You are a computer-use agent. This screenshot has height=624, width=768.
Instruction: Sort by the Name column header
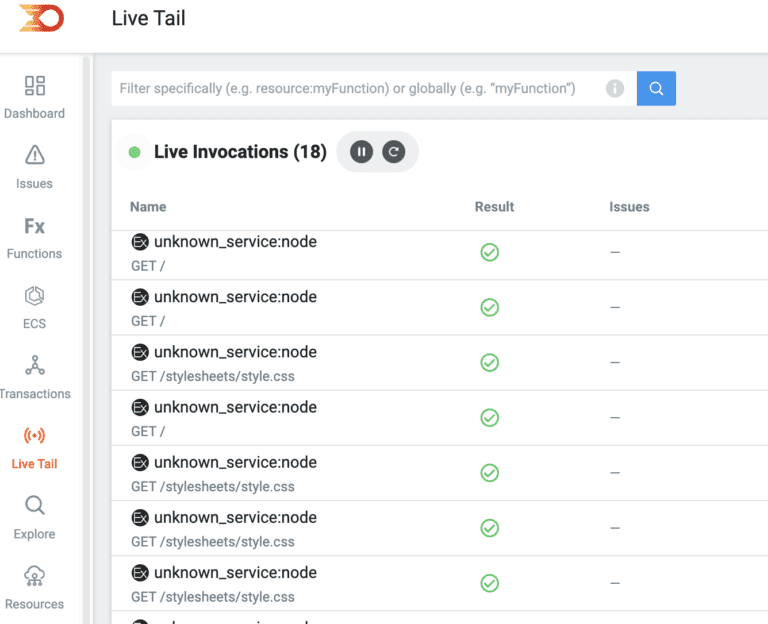tap(148, 207)
